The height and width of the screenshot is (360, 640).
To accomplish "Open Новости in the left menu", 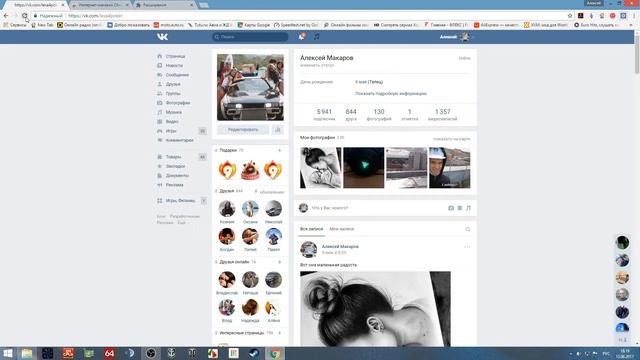I will point(174,65).
